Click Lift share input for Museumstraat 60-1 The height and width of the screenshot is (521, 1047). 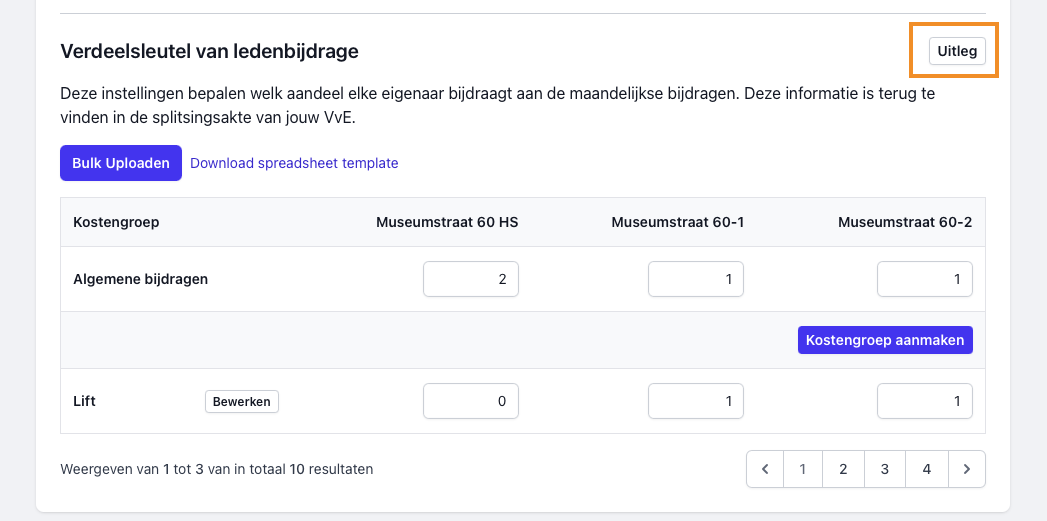point(696,401)
